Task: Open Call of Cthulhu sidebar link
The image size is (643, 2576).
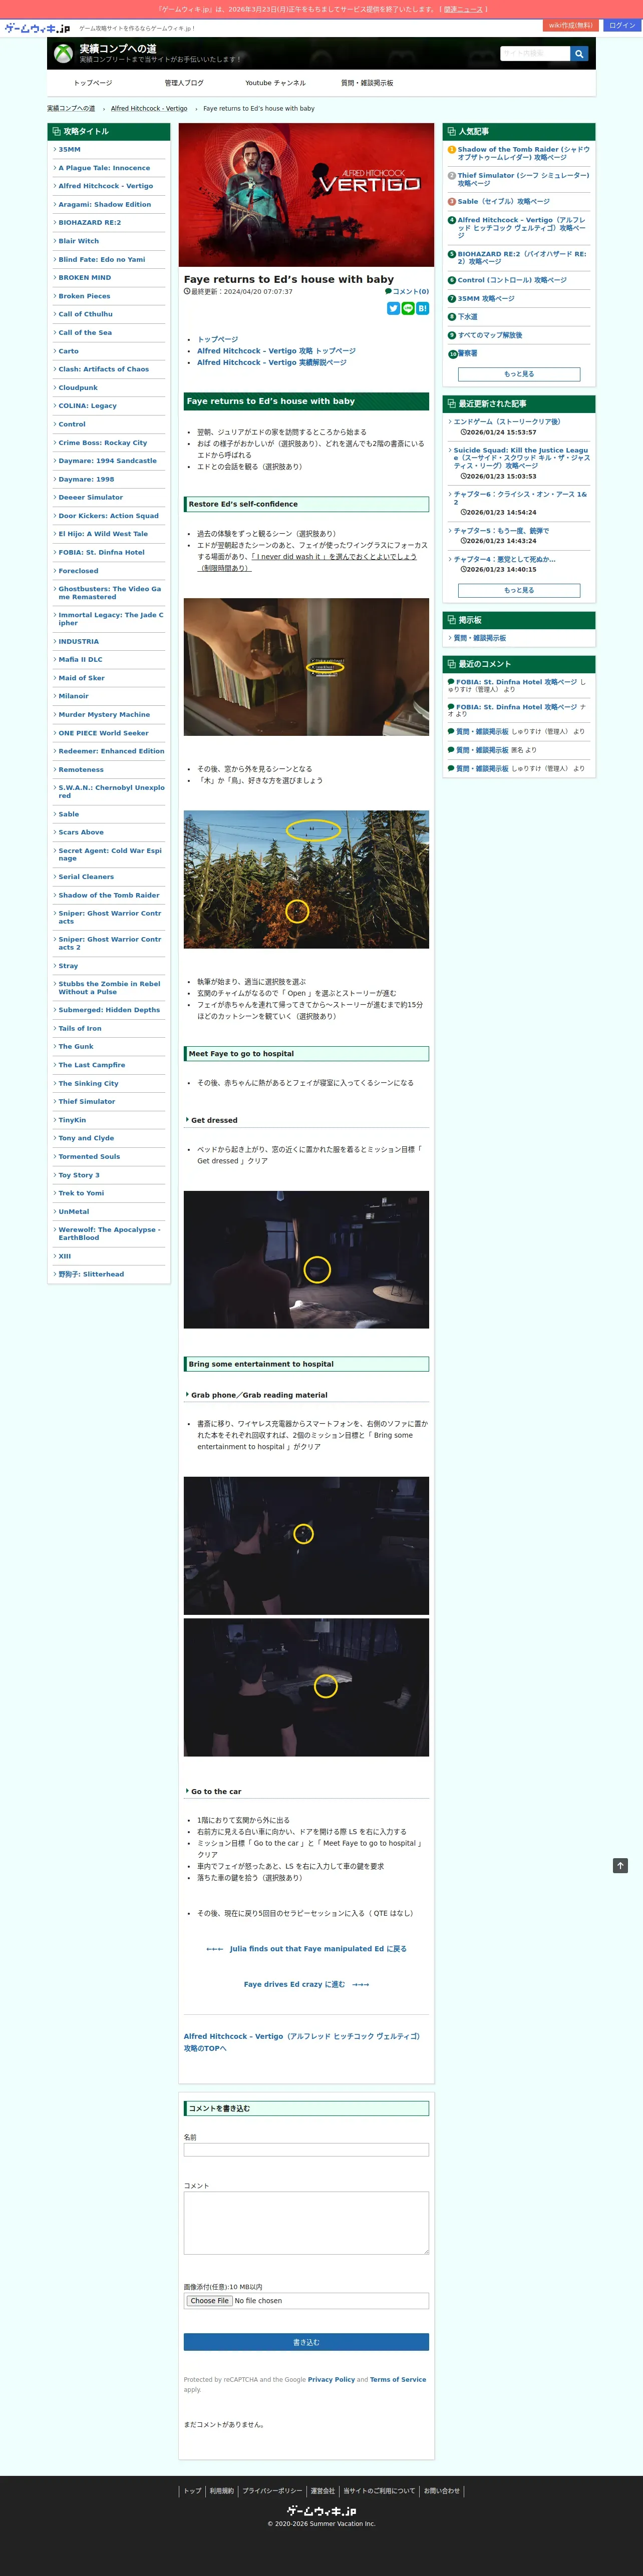Action: click(85, 314)
